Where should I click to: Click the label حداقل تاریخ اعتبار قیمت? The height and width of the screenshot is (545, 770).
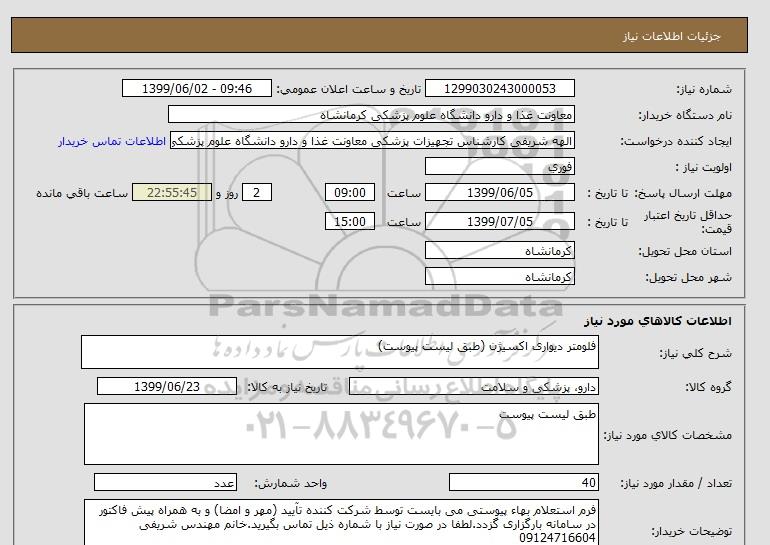coord(688,222)
